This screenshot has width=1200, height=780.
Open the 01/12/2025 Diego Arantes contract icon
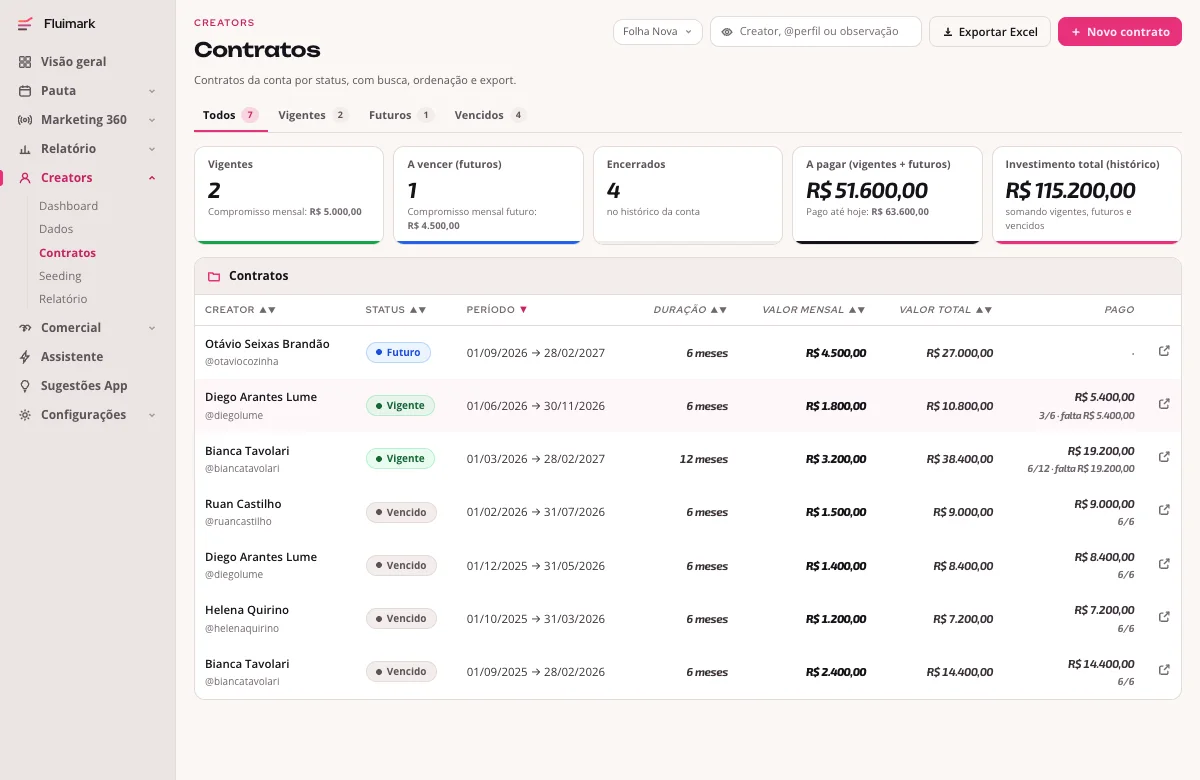pos(1164,564)
